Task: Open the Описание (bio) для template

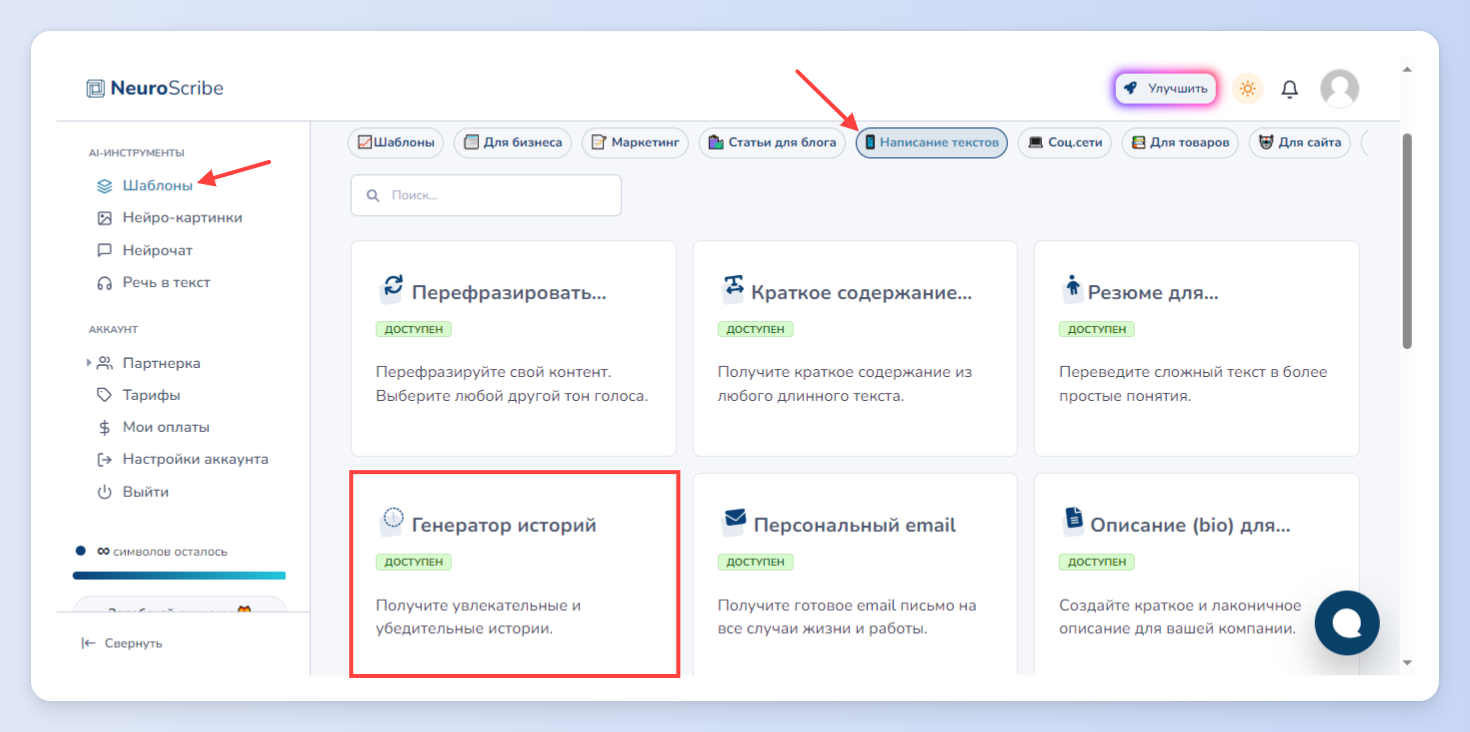Action: click(1196, 574)
